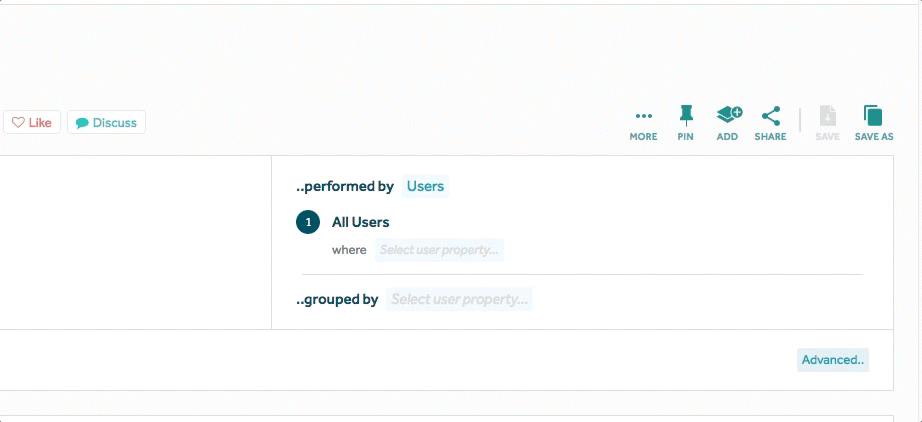Open the where user property selector

[x=439, y=250]
